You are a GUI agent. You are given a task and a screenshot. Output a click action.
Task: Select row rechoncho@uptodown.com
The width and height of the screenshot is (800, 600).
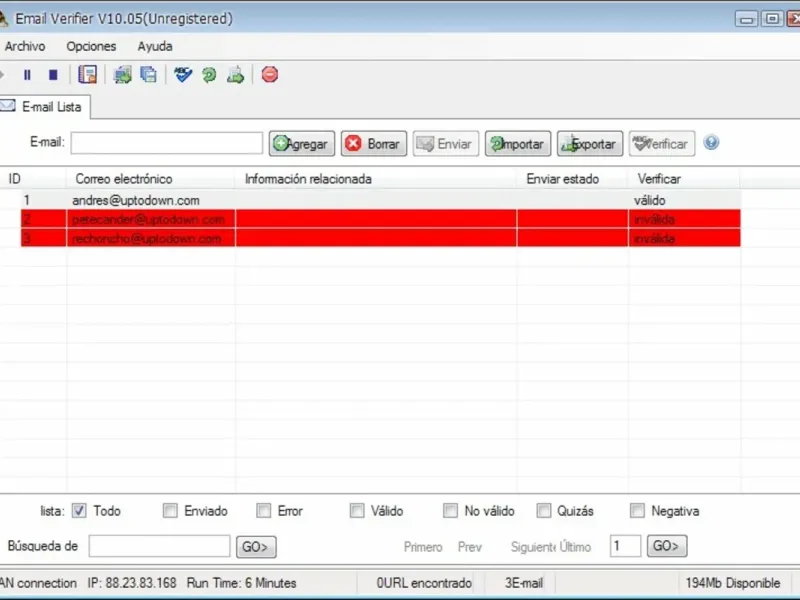tap(381, 238)
